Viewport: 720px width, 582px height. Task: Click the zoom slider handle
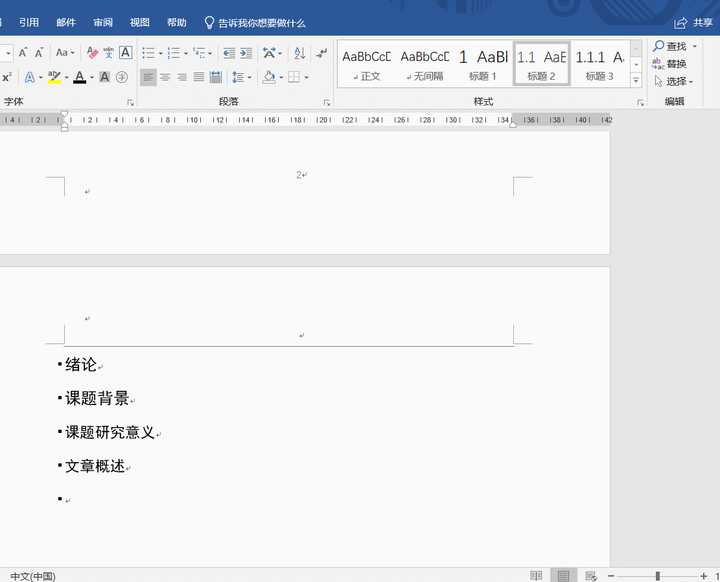click(x=658, y=576)
